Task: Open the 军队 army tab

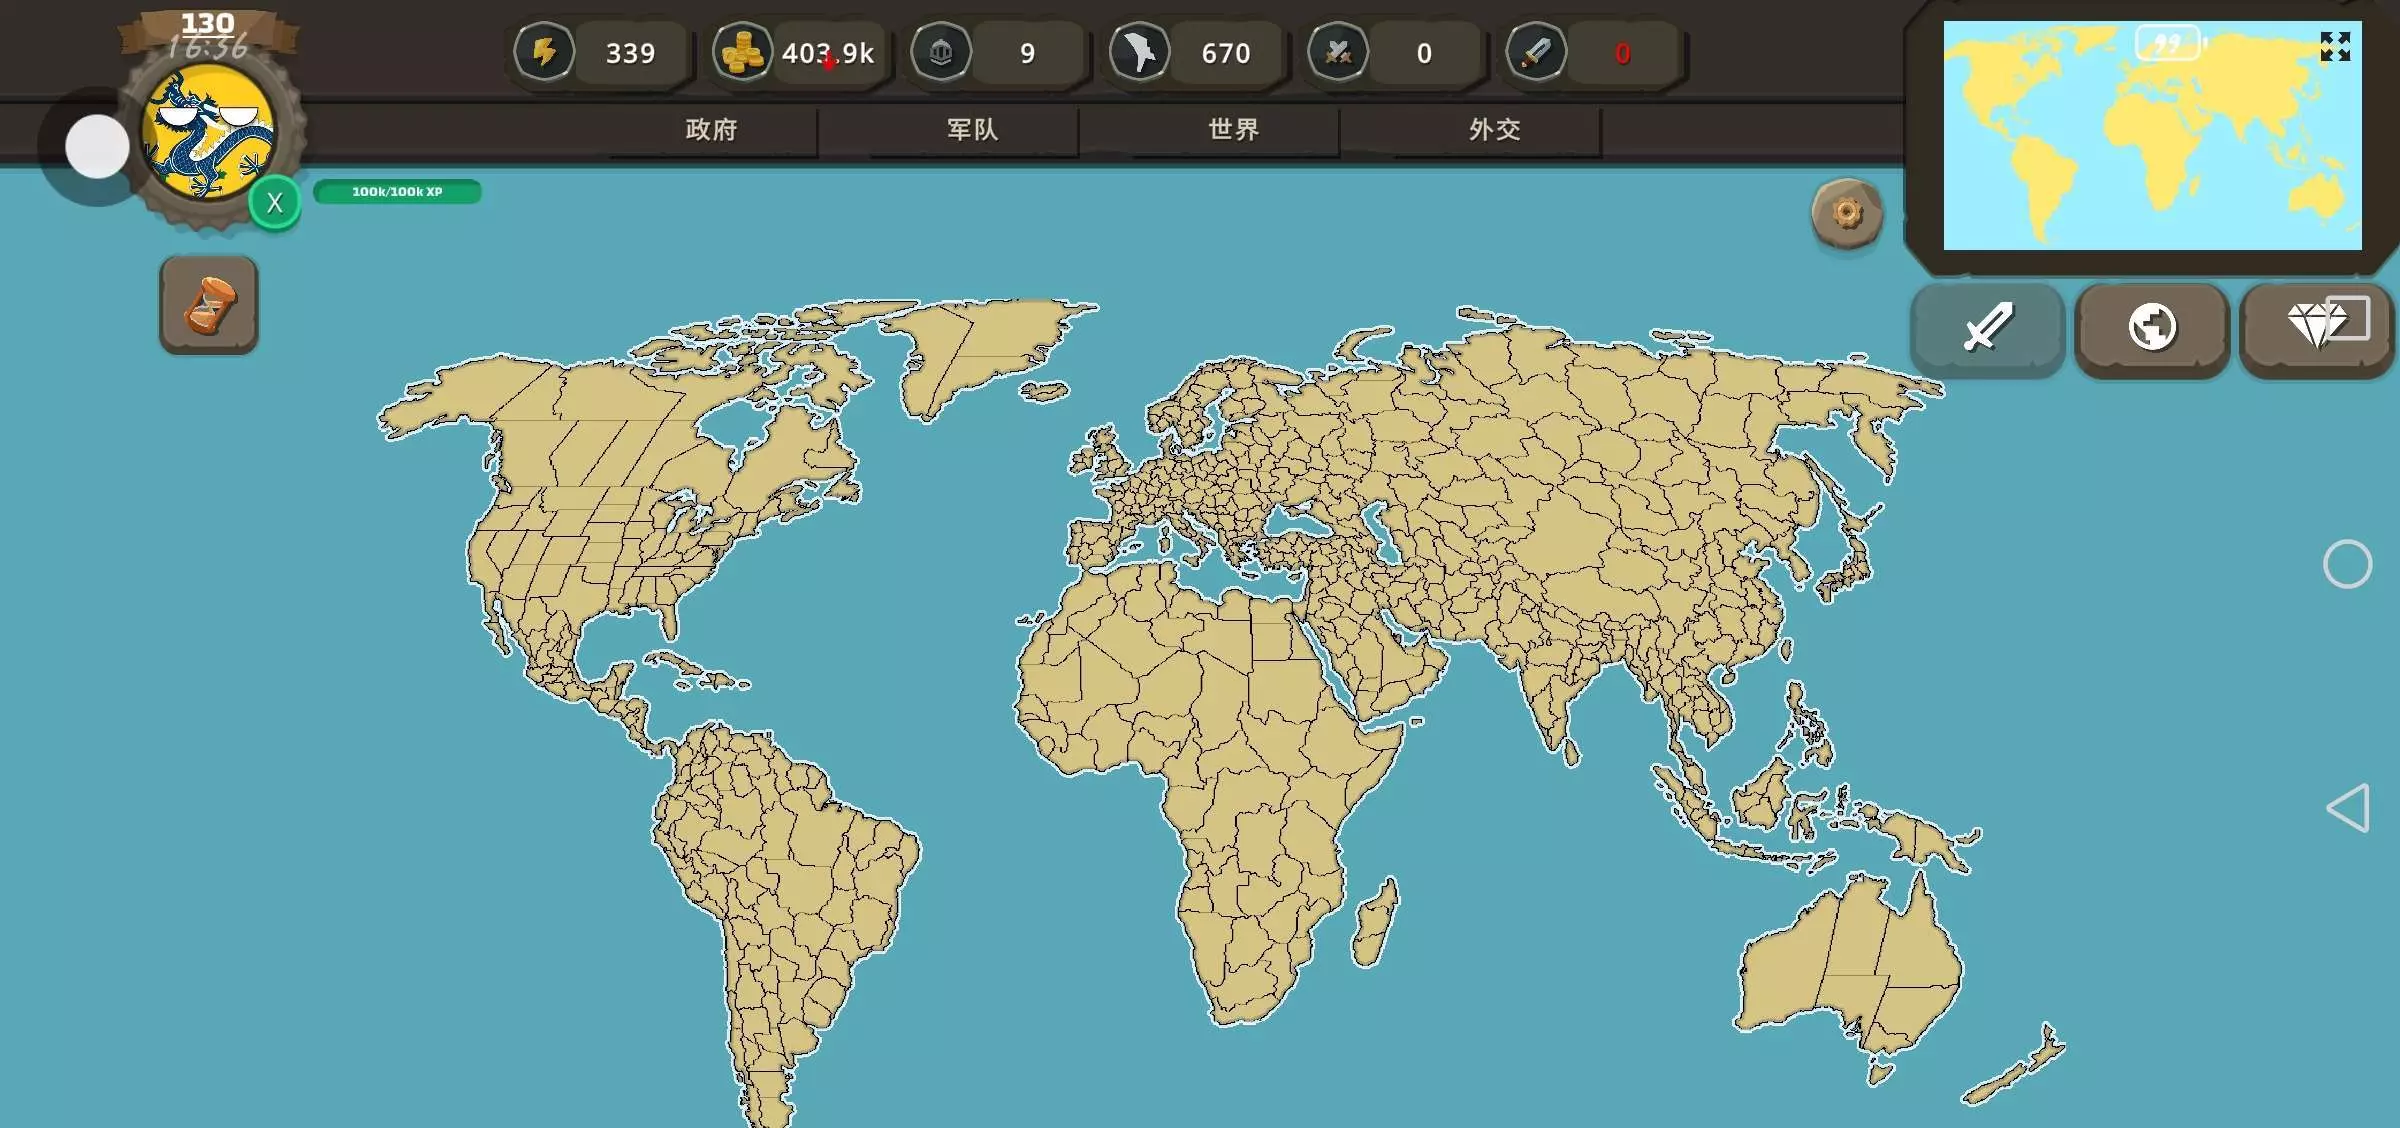Action: point(972,130)
